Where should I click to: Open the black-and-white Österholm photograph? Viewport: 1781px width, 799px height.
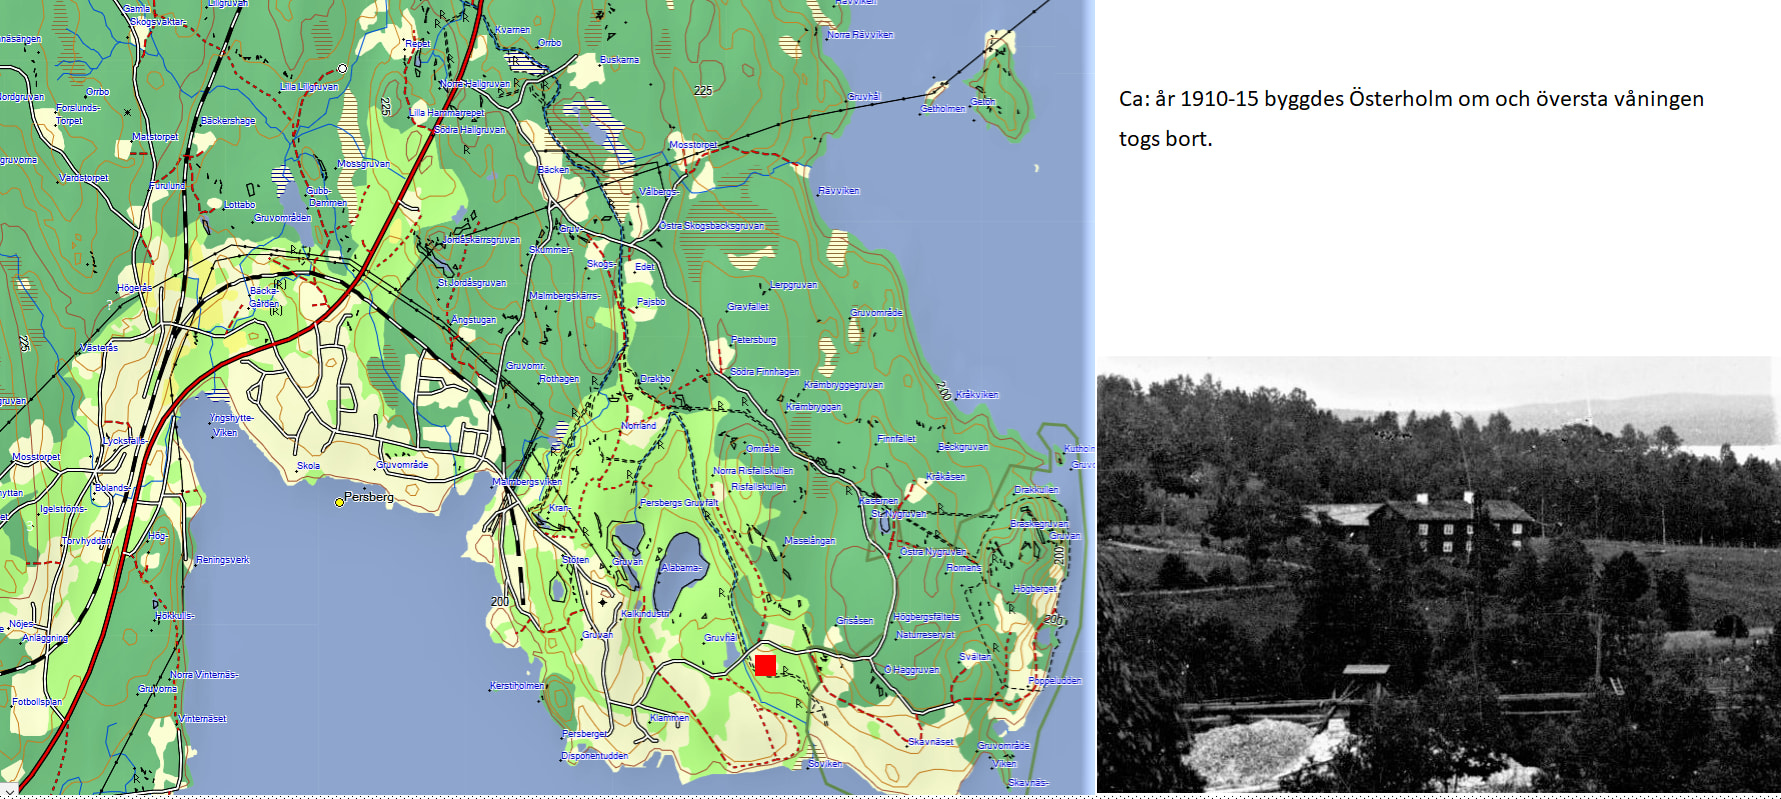(1438, 575)
